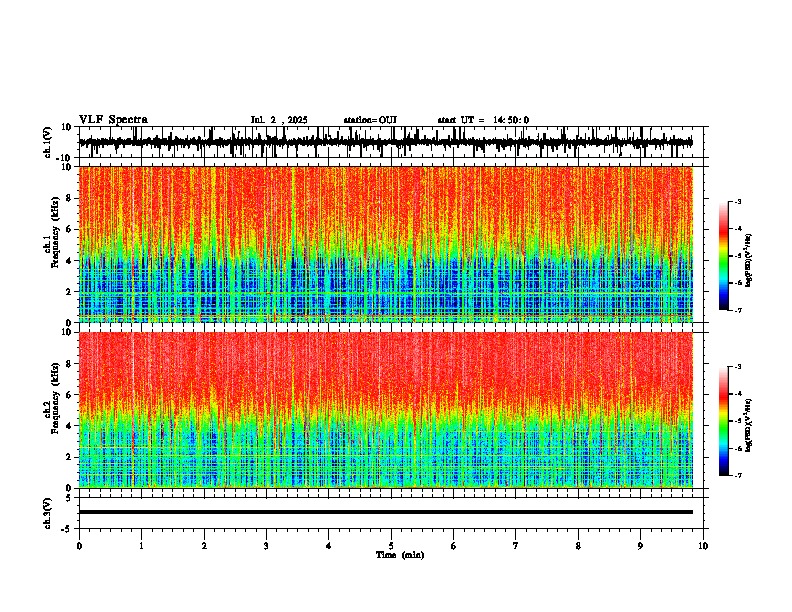The width and height of the screenshot is (792, 612).
Task: Click the ch.2 spectrogram 4 kHz tick label
Action: 69,426
